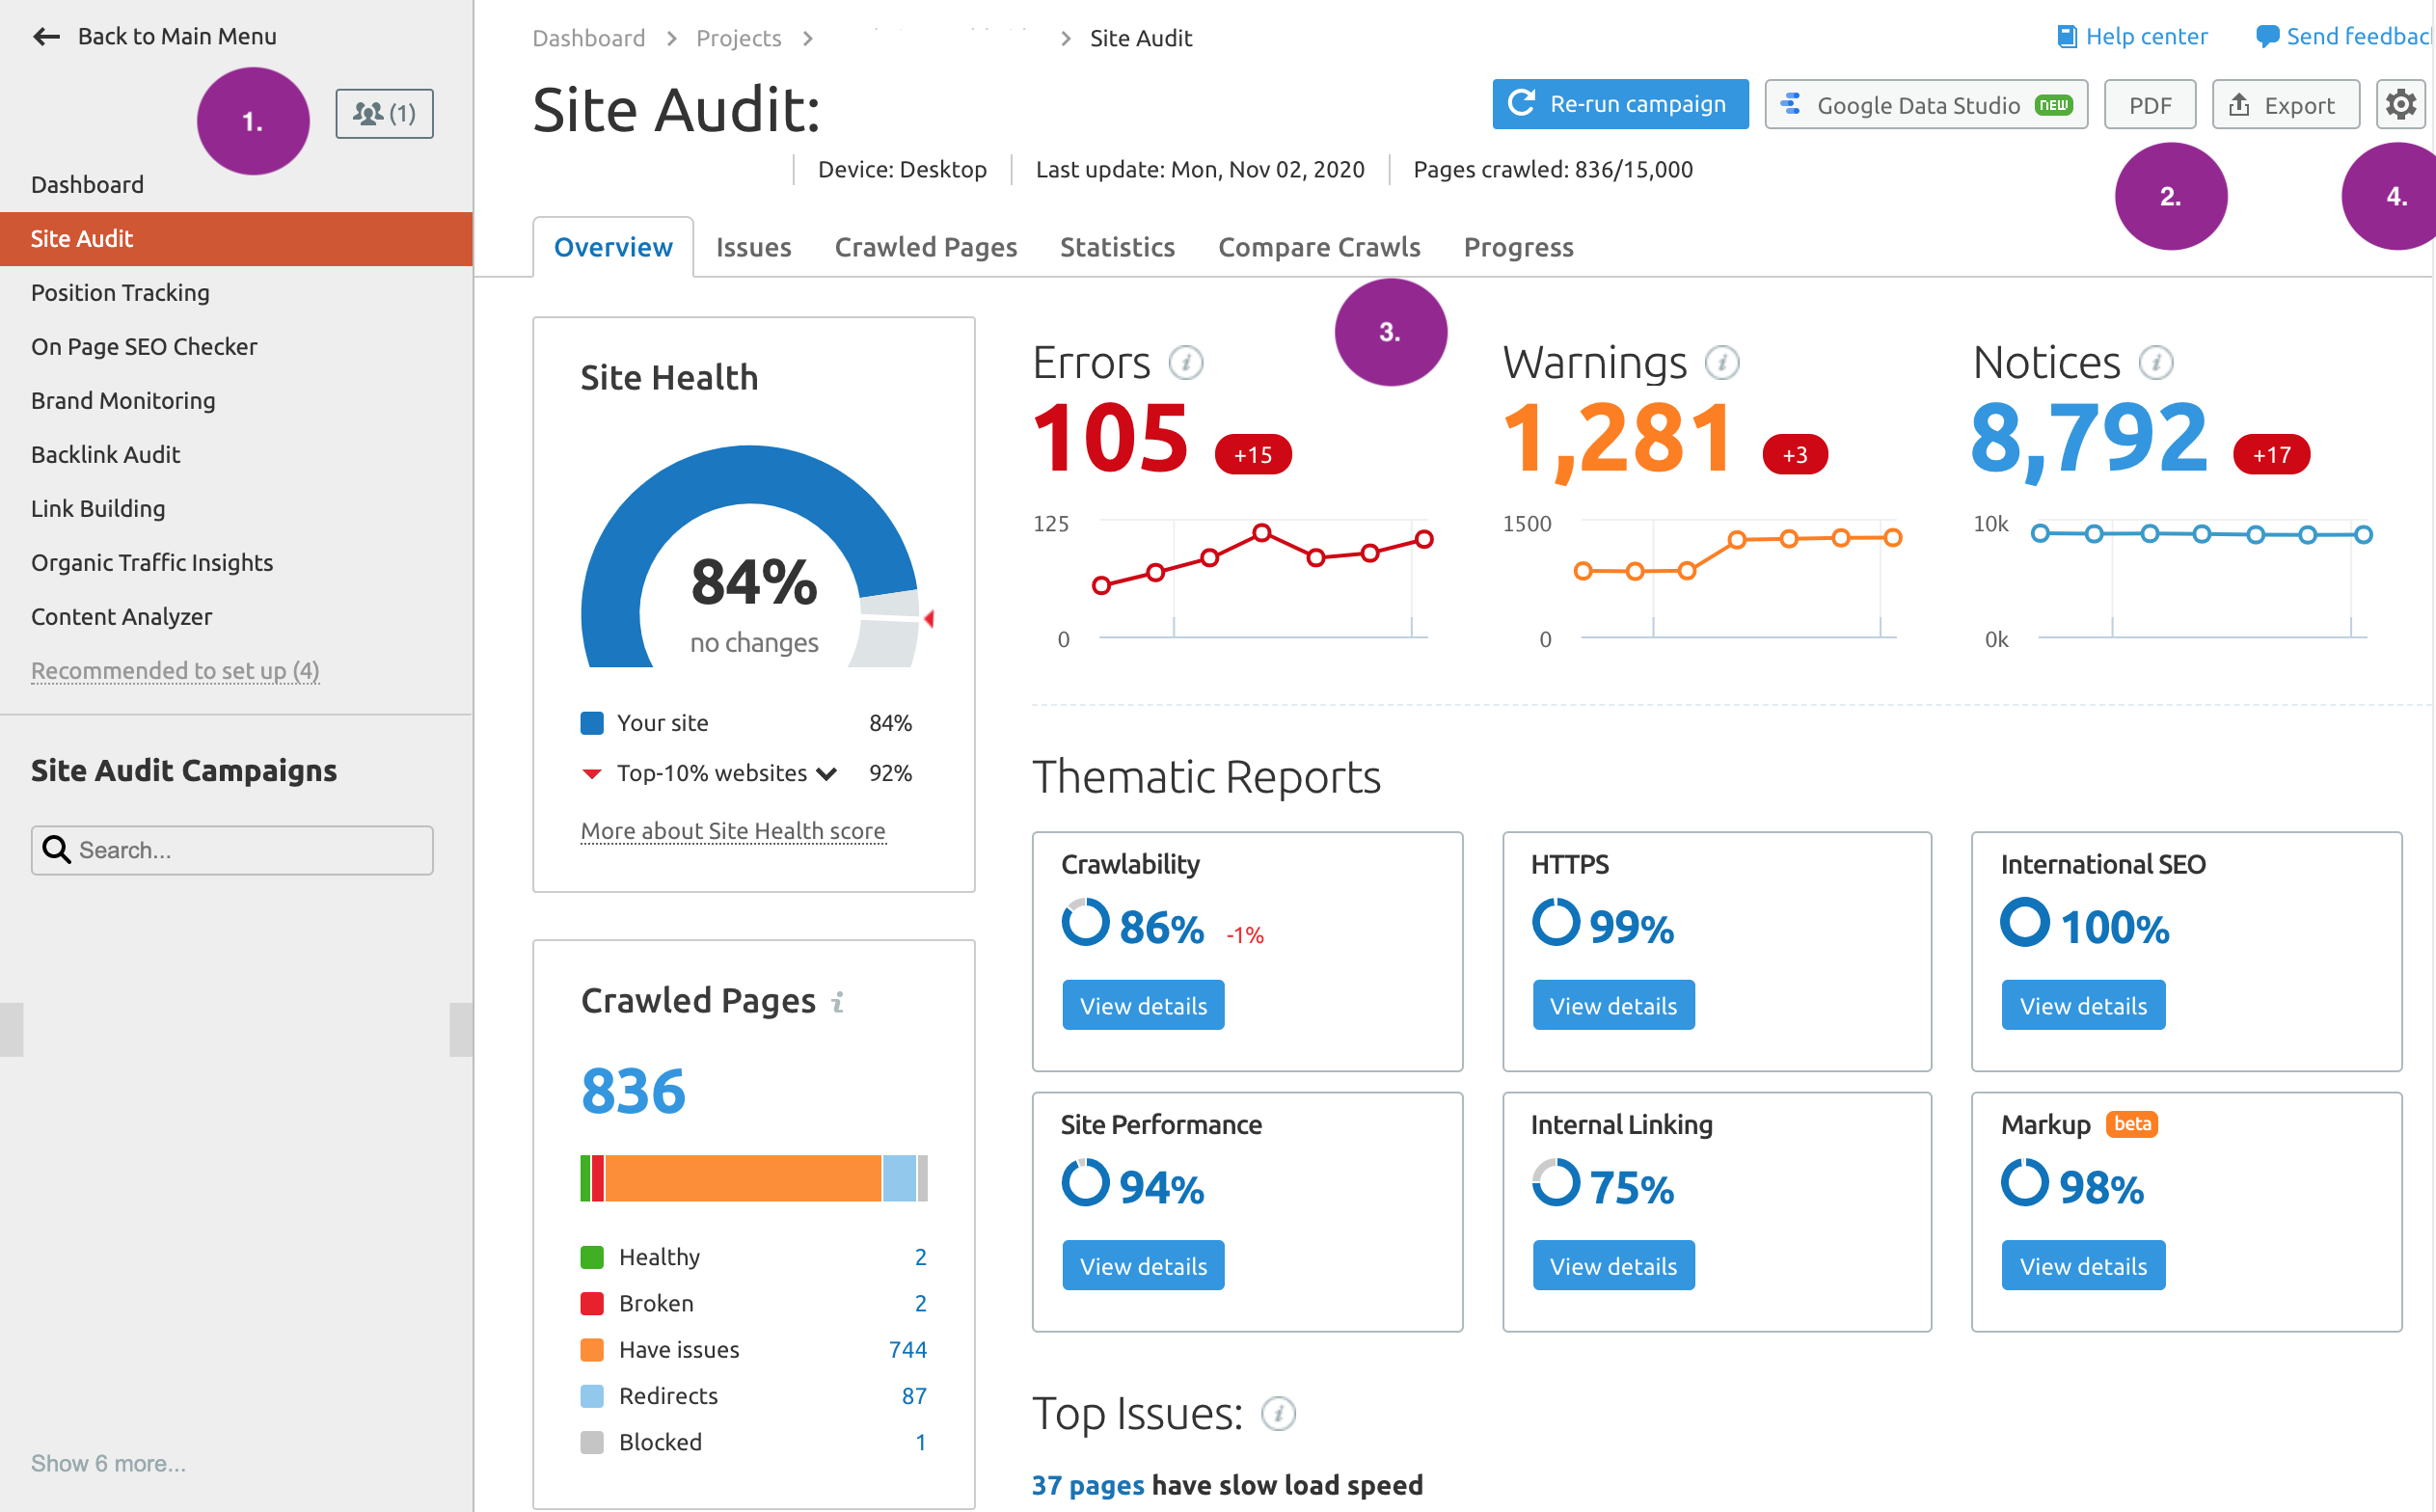The width and height of the screenshot is (2436, 1512).
Task: View details for Internal Linking
Action: (x=1613, y=1266)
